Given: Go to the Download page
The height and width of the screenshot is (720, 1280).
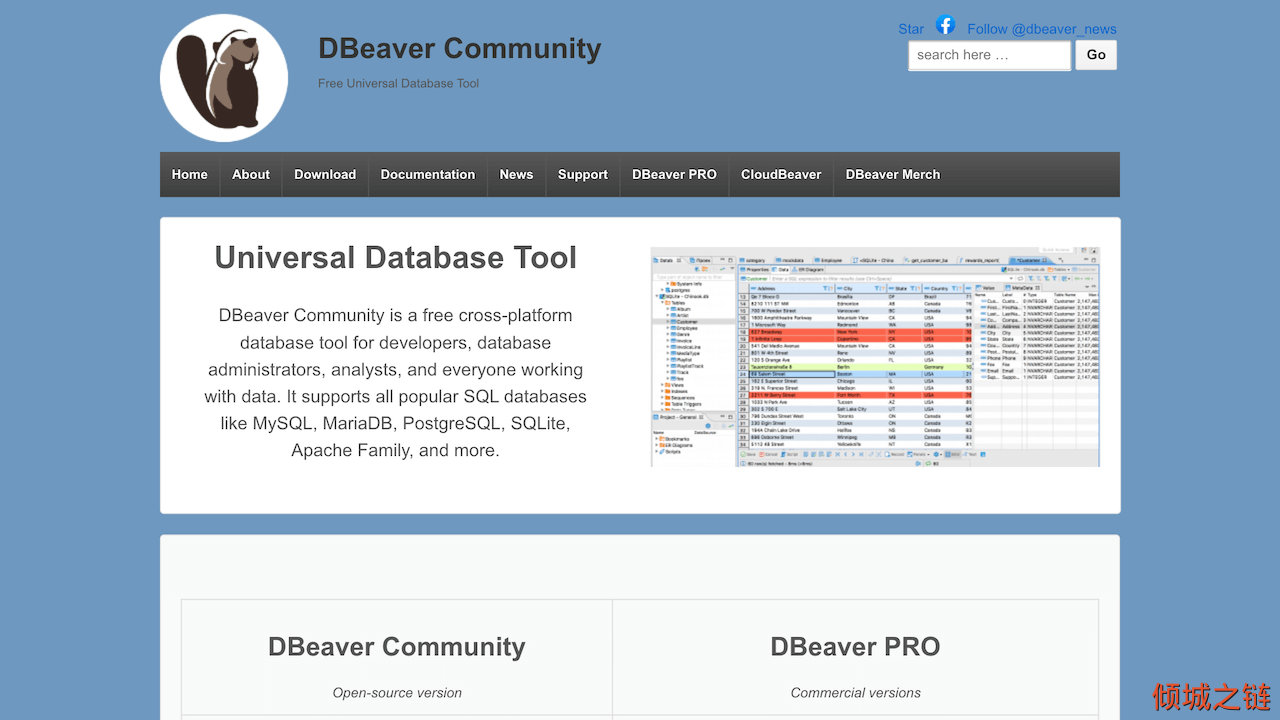Looking at the screenshot, I should (x=325, y=174).
